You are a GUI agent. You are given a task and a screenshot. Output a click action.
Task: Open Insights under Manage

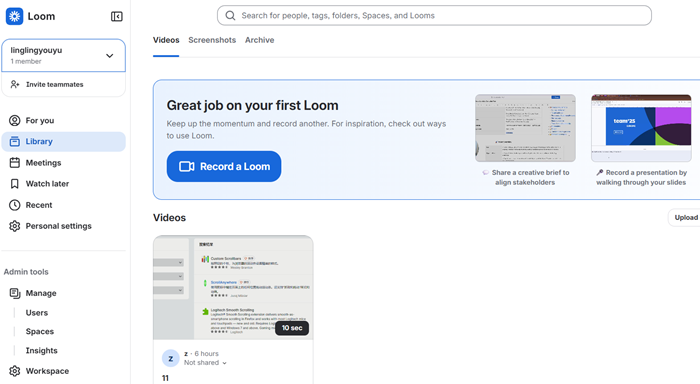42,351
